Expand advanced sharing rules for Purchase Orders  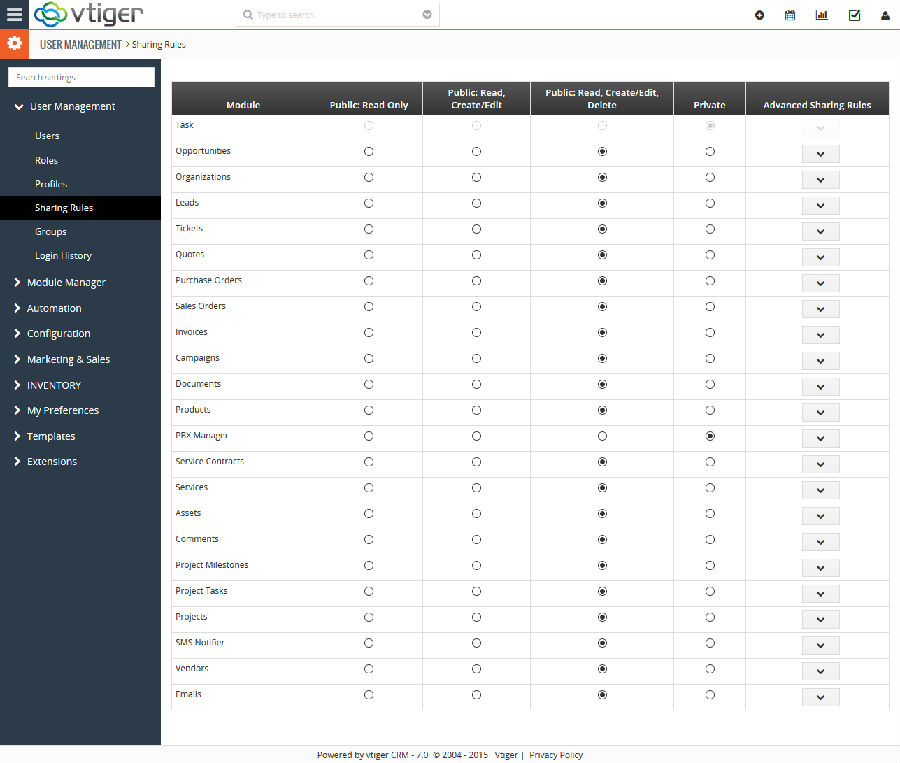click(821, 283)
